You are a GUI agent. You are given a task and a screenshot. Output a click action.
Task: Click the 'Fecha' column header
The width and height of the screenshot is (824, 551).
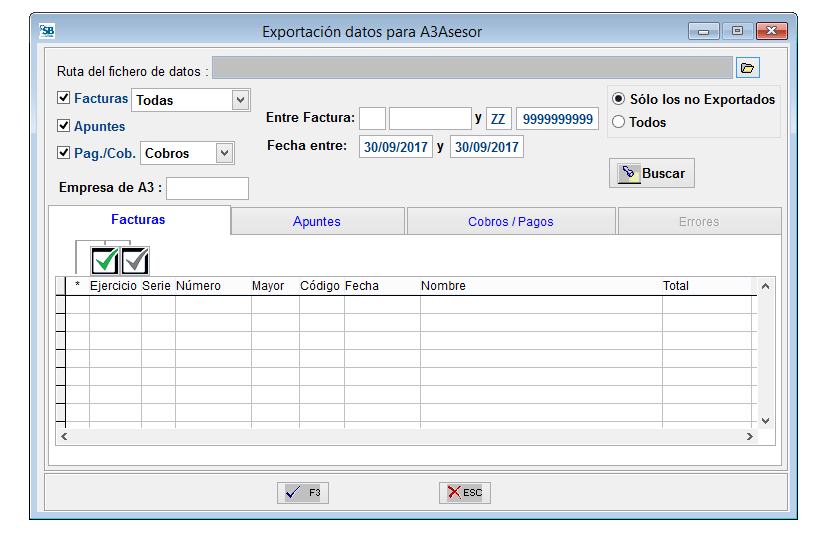pyautogui.click(x=382, y=286)
